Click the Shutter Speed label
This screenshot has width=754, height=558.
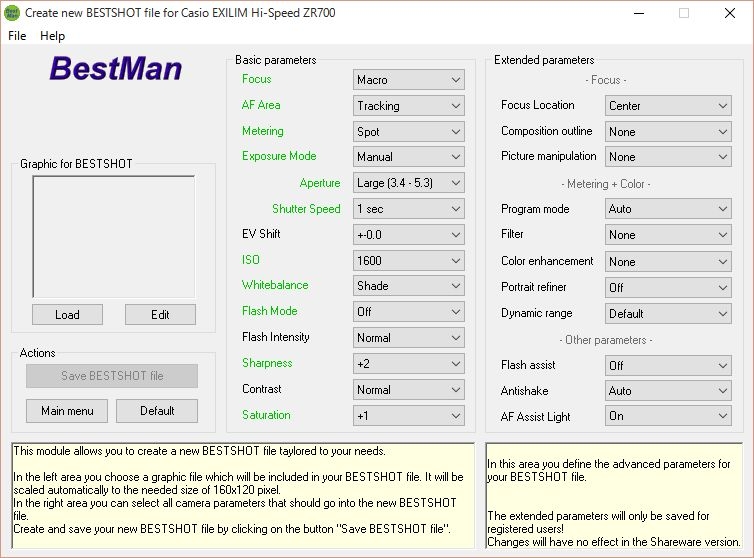pos(306,209)
